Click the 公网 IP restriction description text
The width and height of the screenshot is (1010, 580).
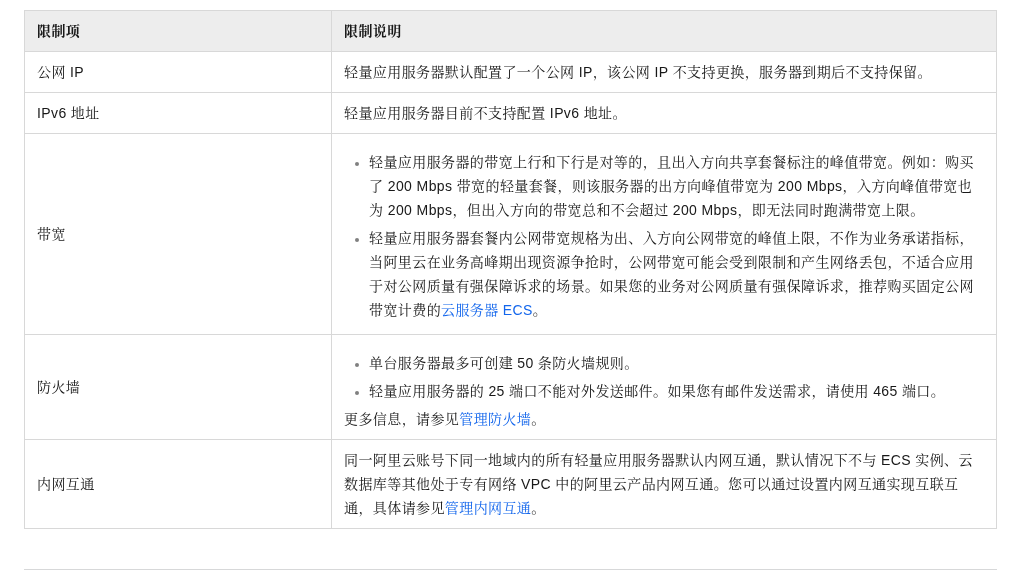pos(636,72)
